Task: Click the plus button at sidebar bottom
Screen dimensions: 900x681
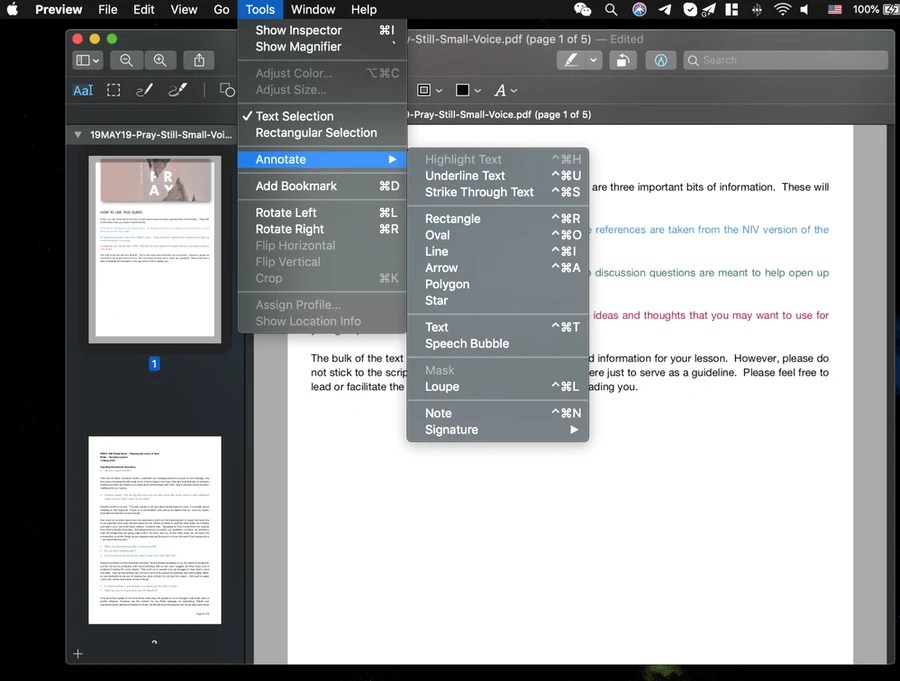Action: [77, 654]
